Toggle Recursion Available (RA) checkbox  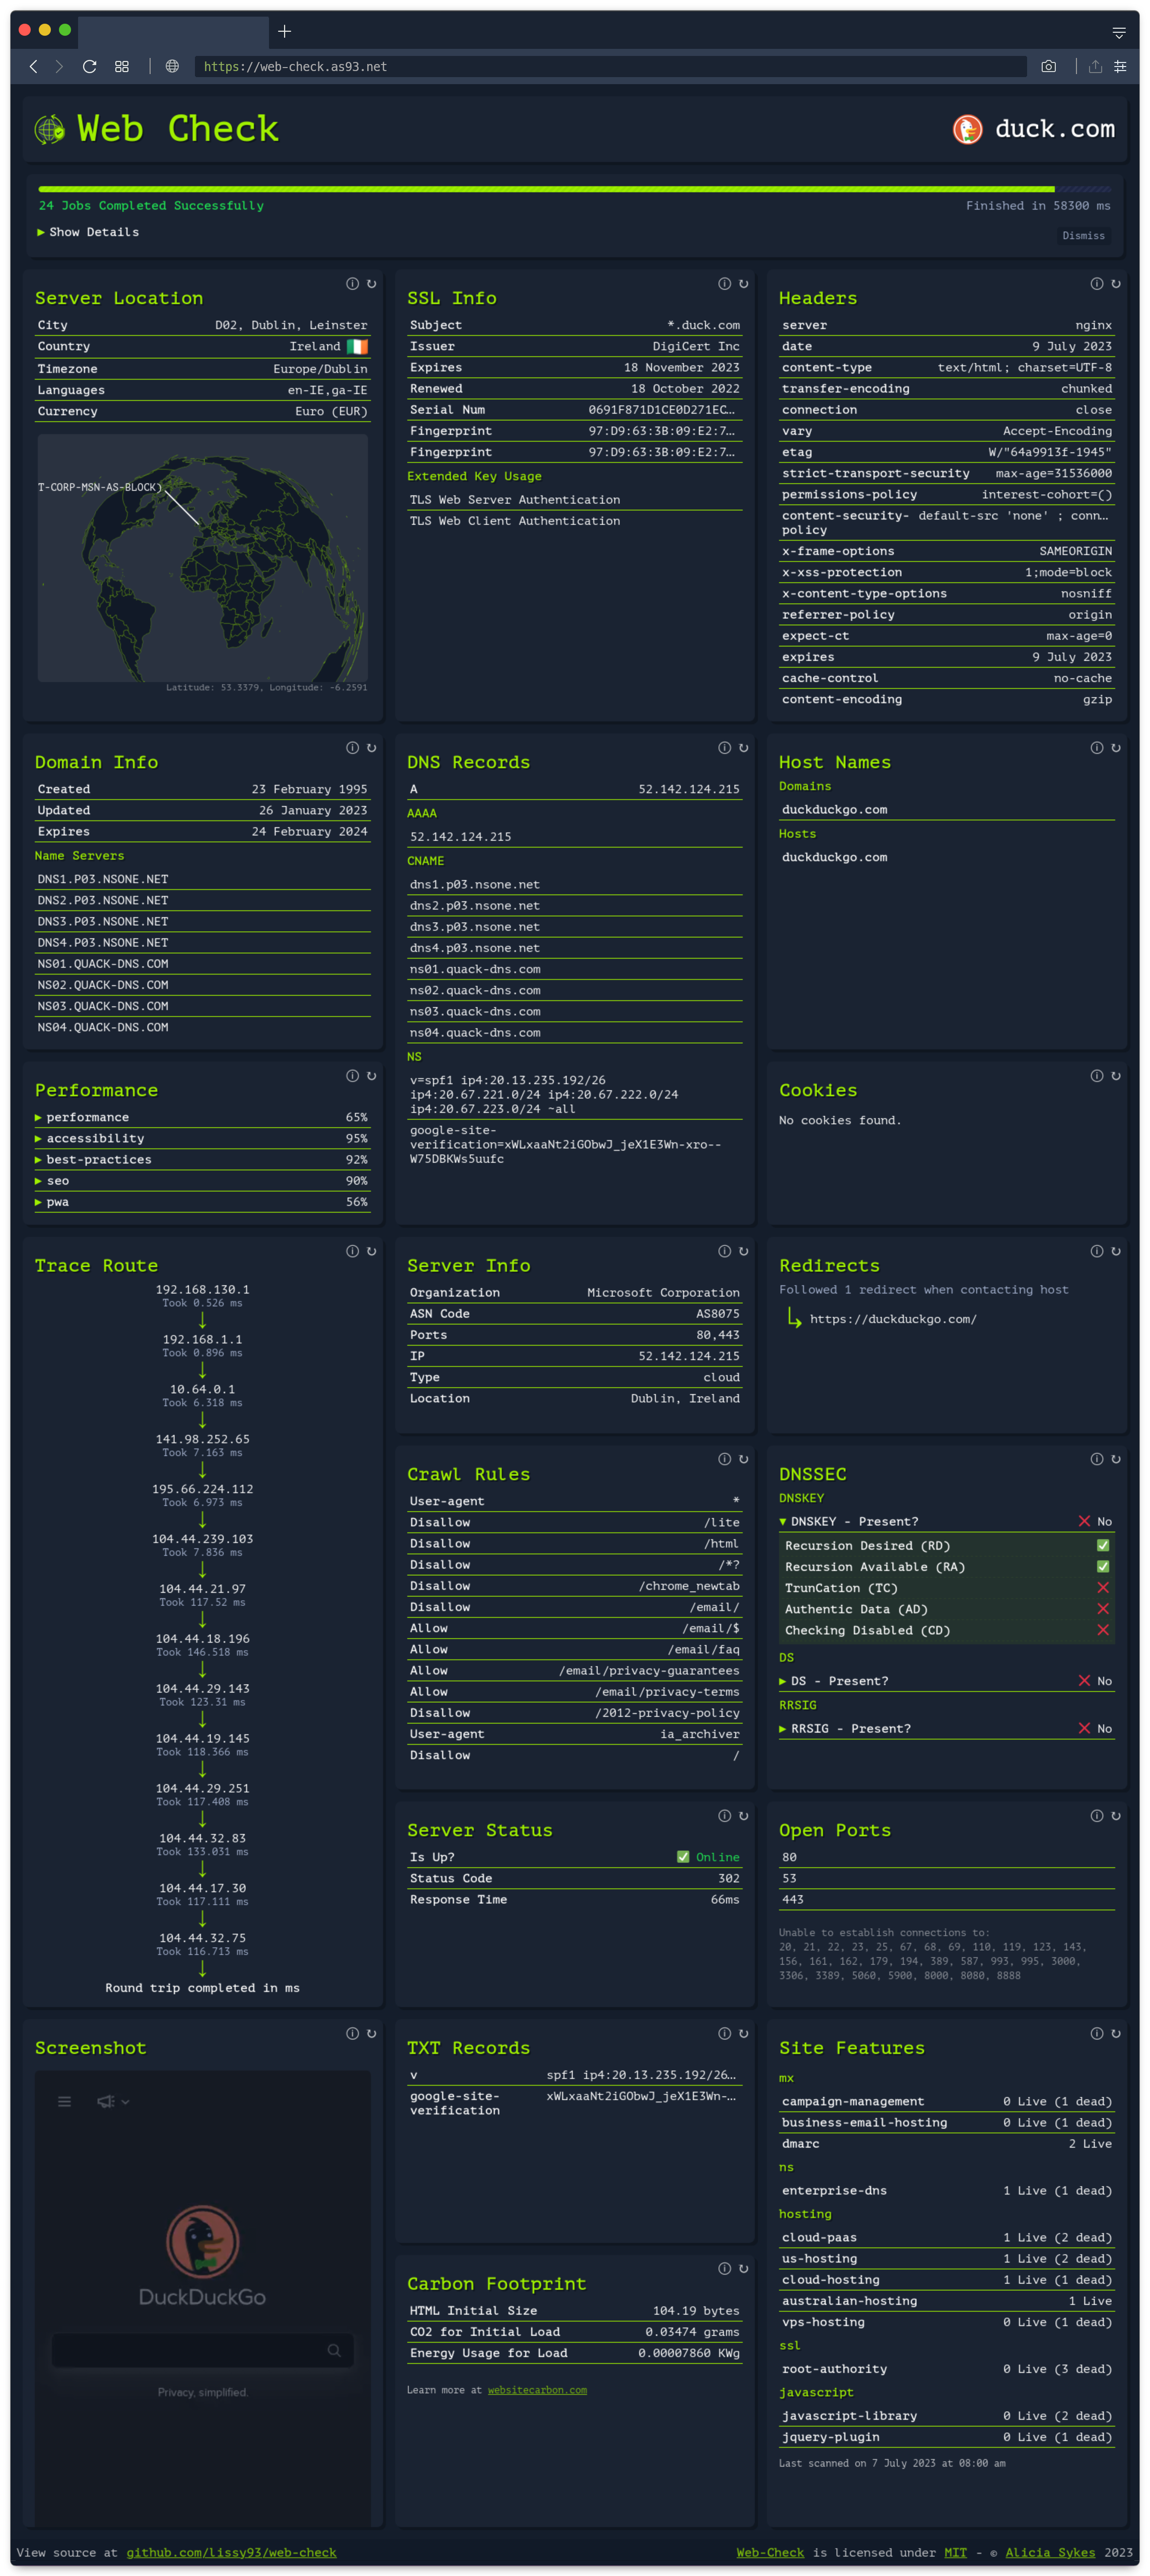(1103, 1567)
